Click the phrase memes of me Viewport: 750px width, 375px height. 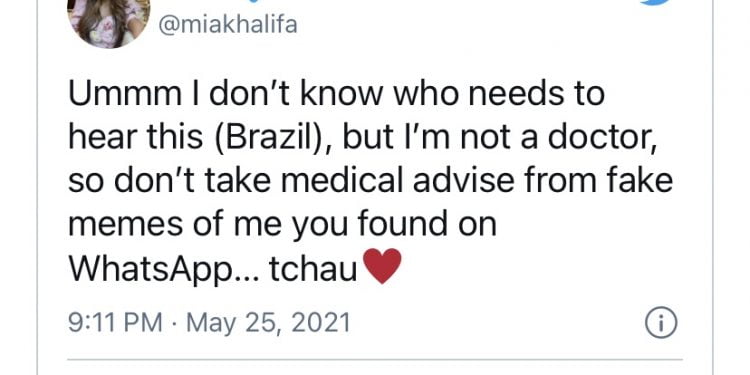pyautogui.click(x=176, y=225)
